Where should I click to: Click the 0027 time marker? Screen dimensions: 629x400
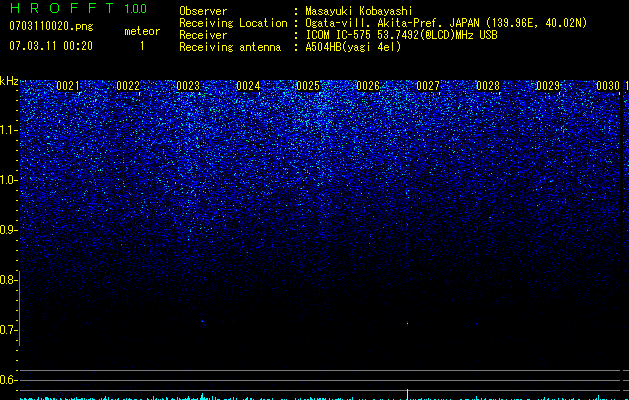coord(428,86)
